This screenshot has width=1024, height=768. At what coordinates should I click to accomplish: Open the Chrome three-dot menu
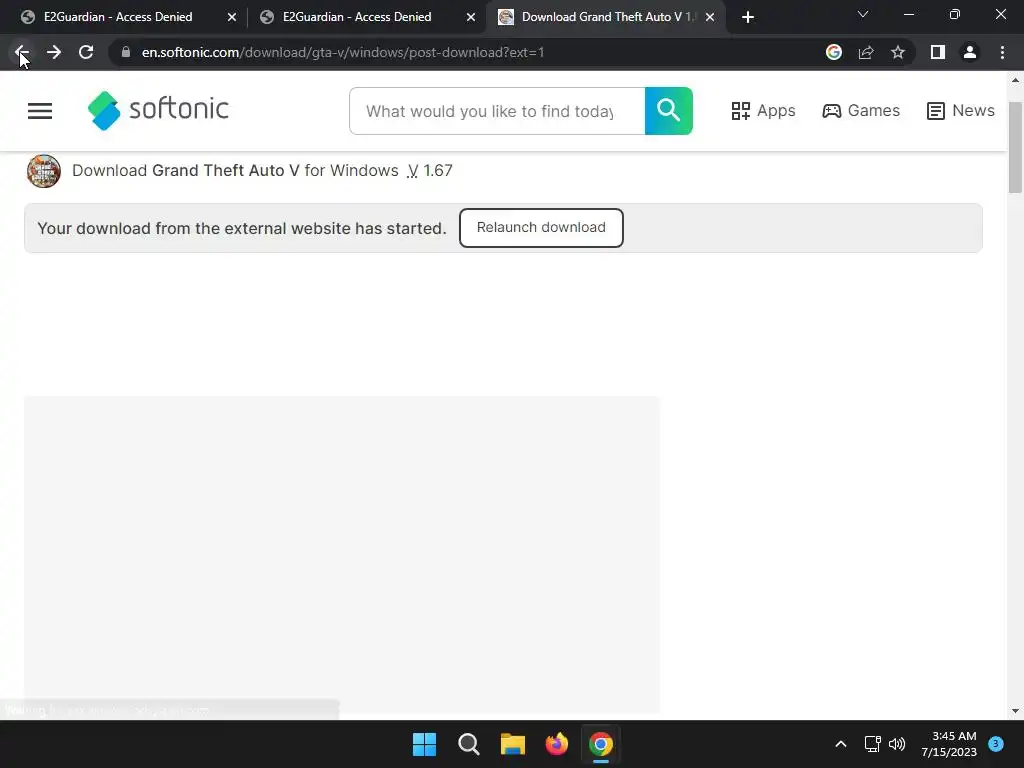[1002, 52]
